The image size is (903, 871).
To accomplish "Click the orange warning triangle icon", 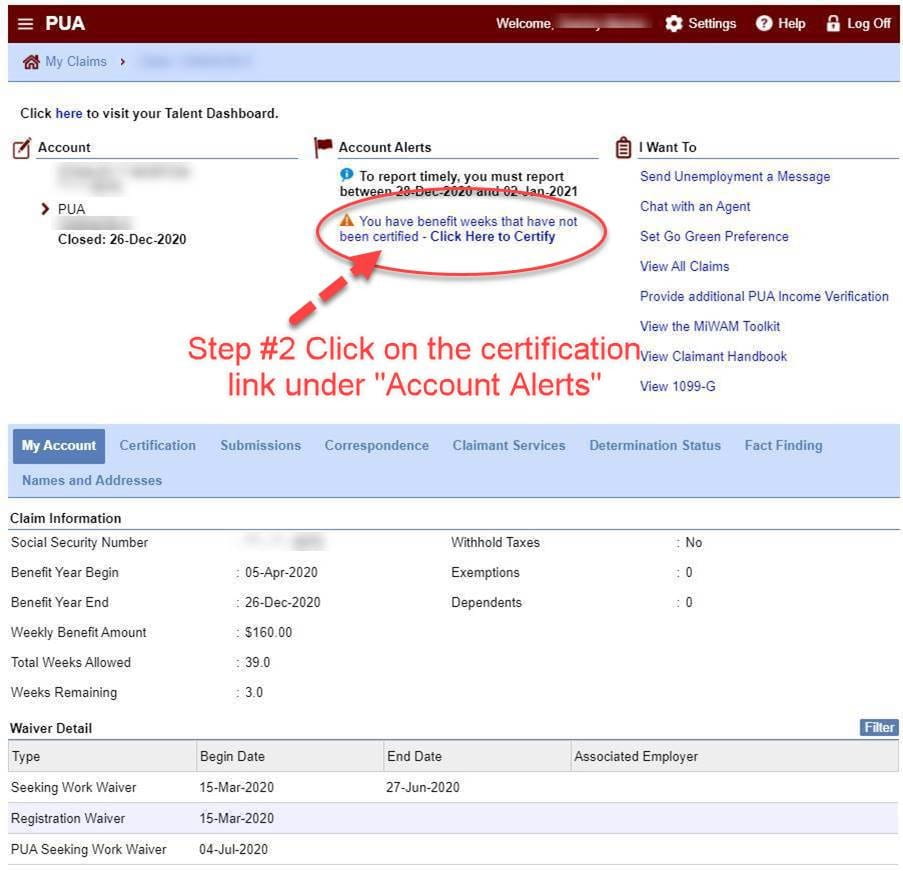I will [x=347, y=220].
